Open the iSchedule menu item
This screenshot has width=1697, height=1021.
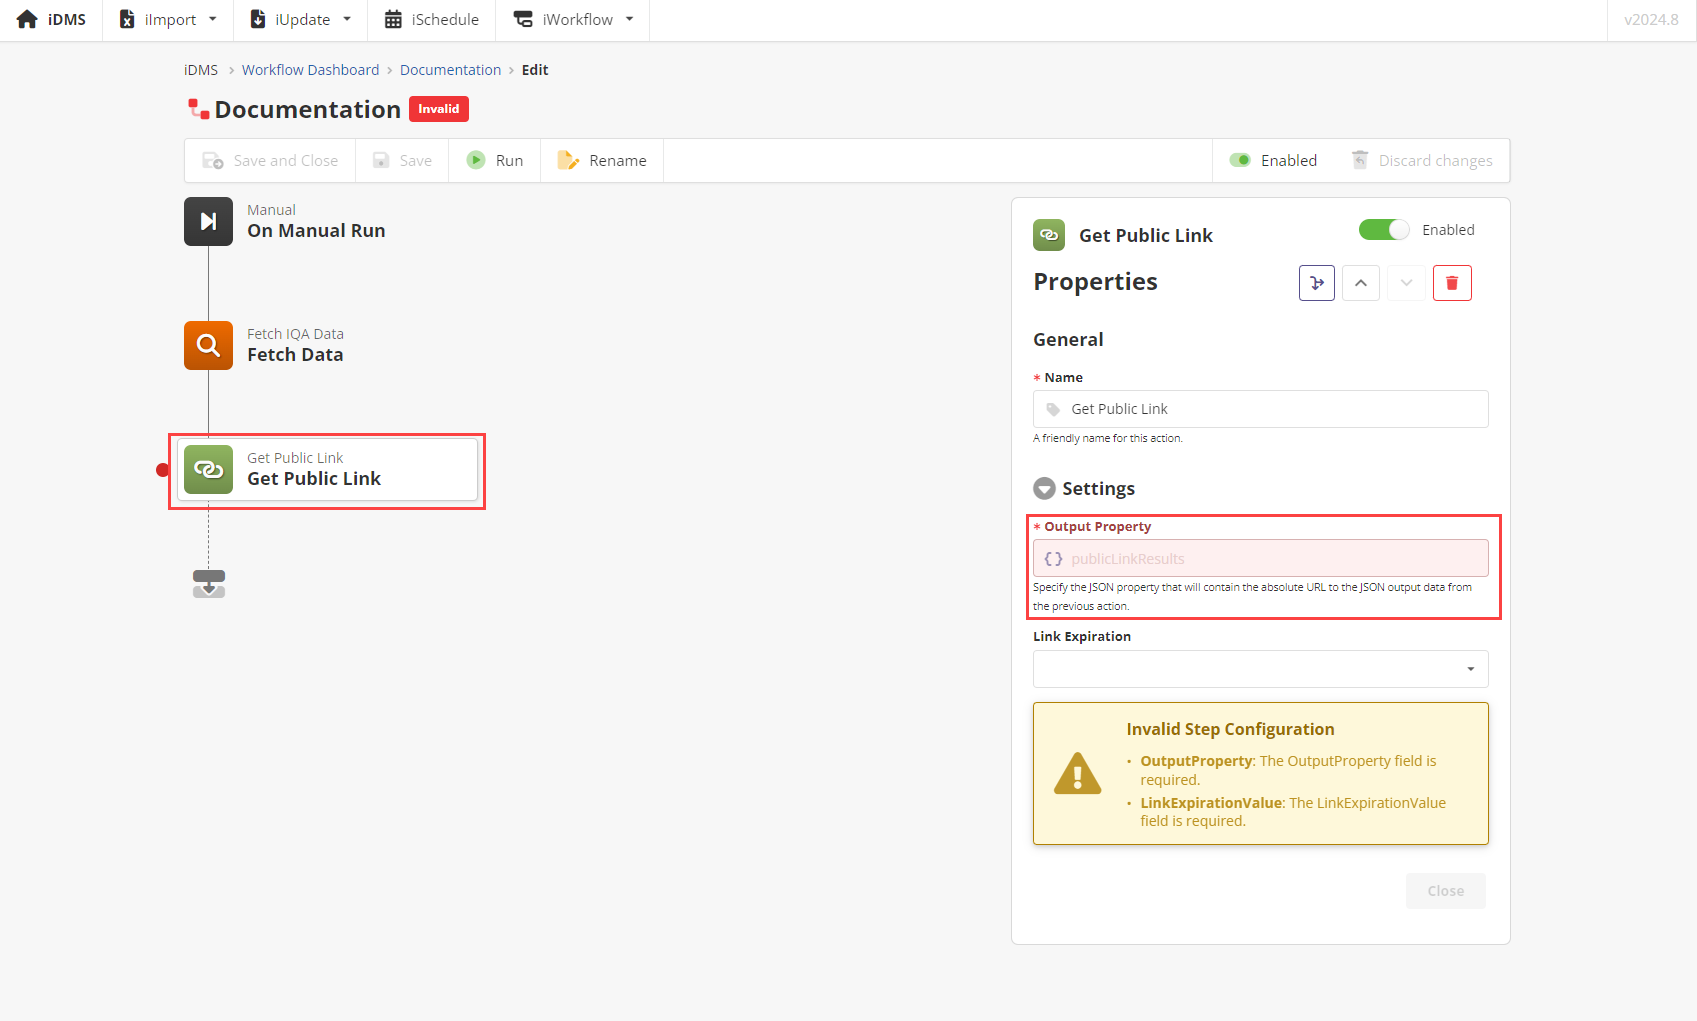pyautogui.click(x=432, y=20)
